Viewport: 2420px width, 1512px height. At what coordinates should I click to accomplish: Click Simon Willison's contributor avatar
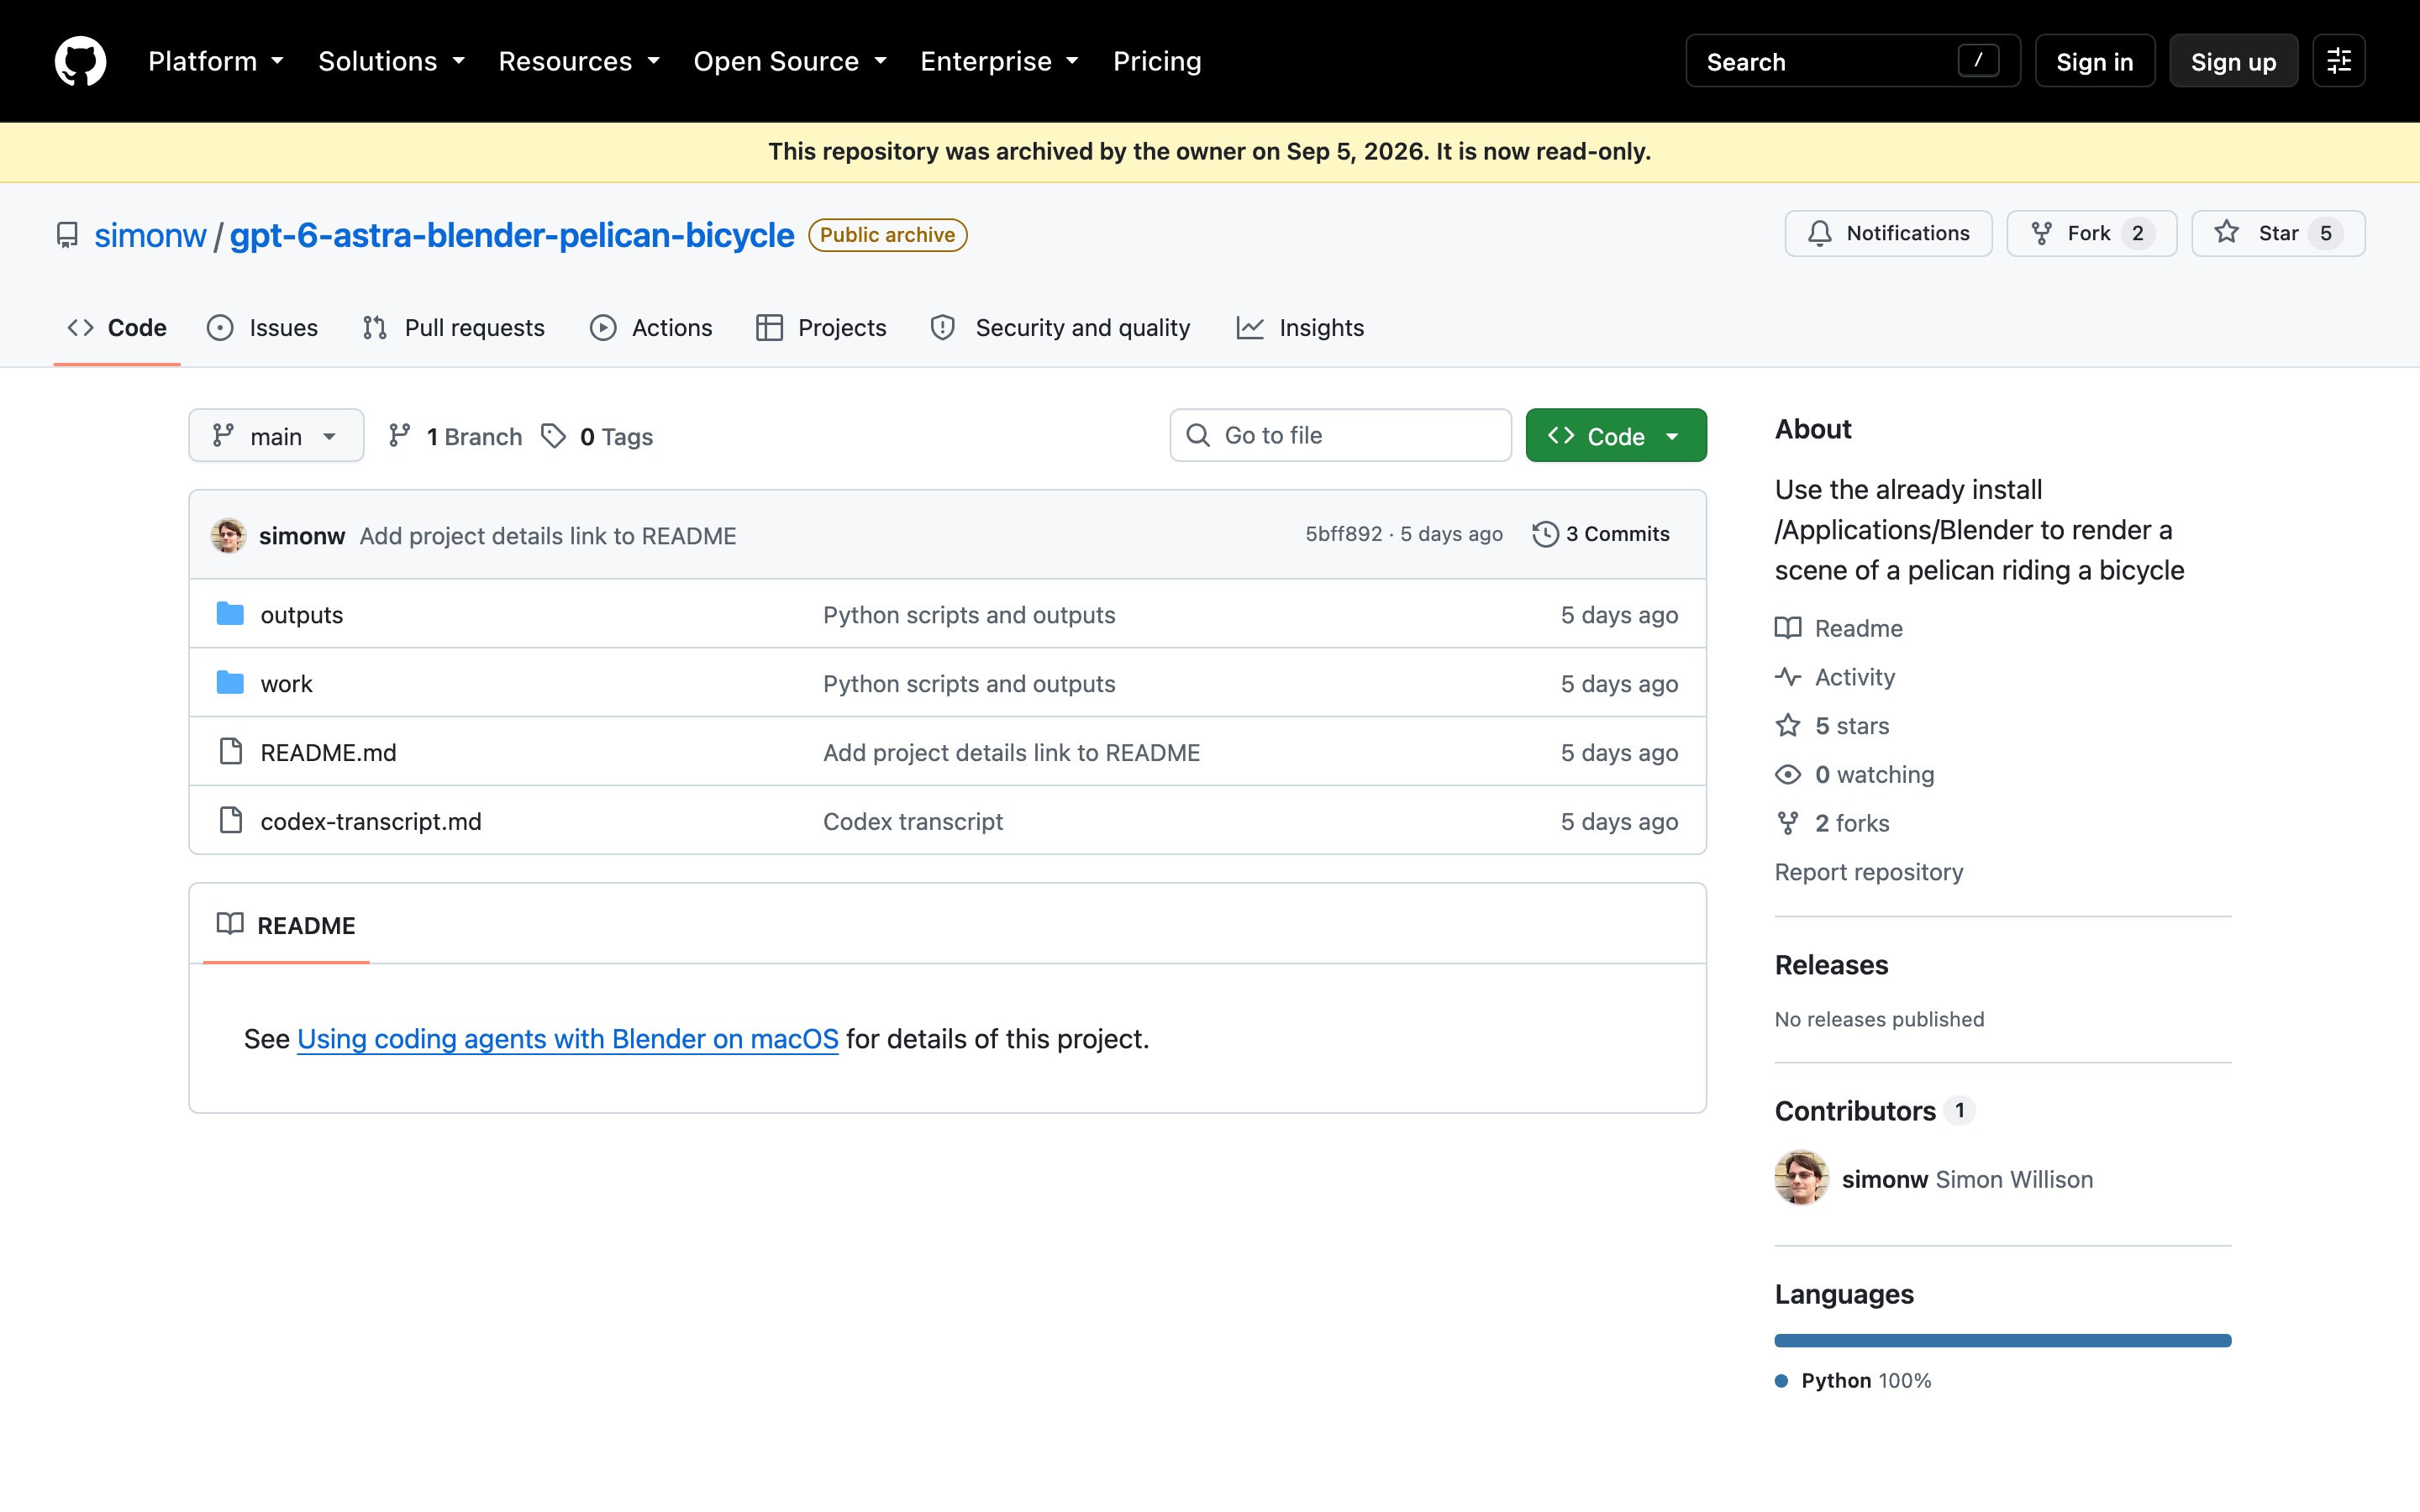click(1801, 1178)
